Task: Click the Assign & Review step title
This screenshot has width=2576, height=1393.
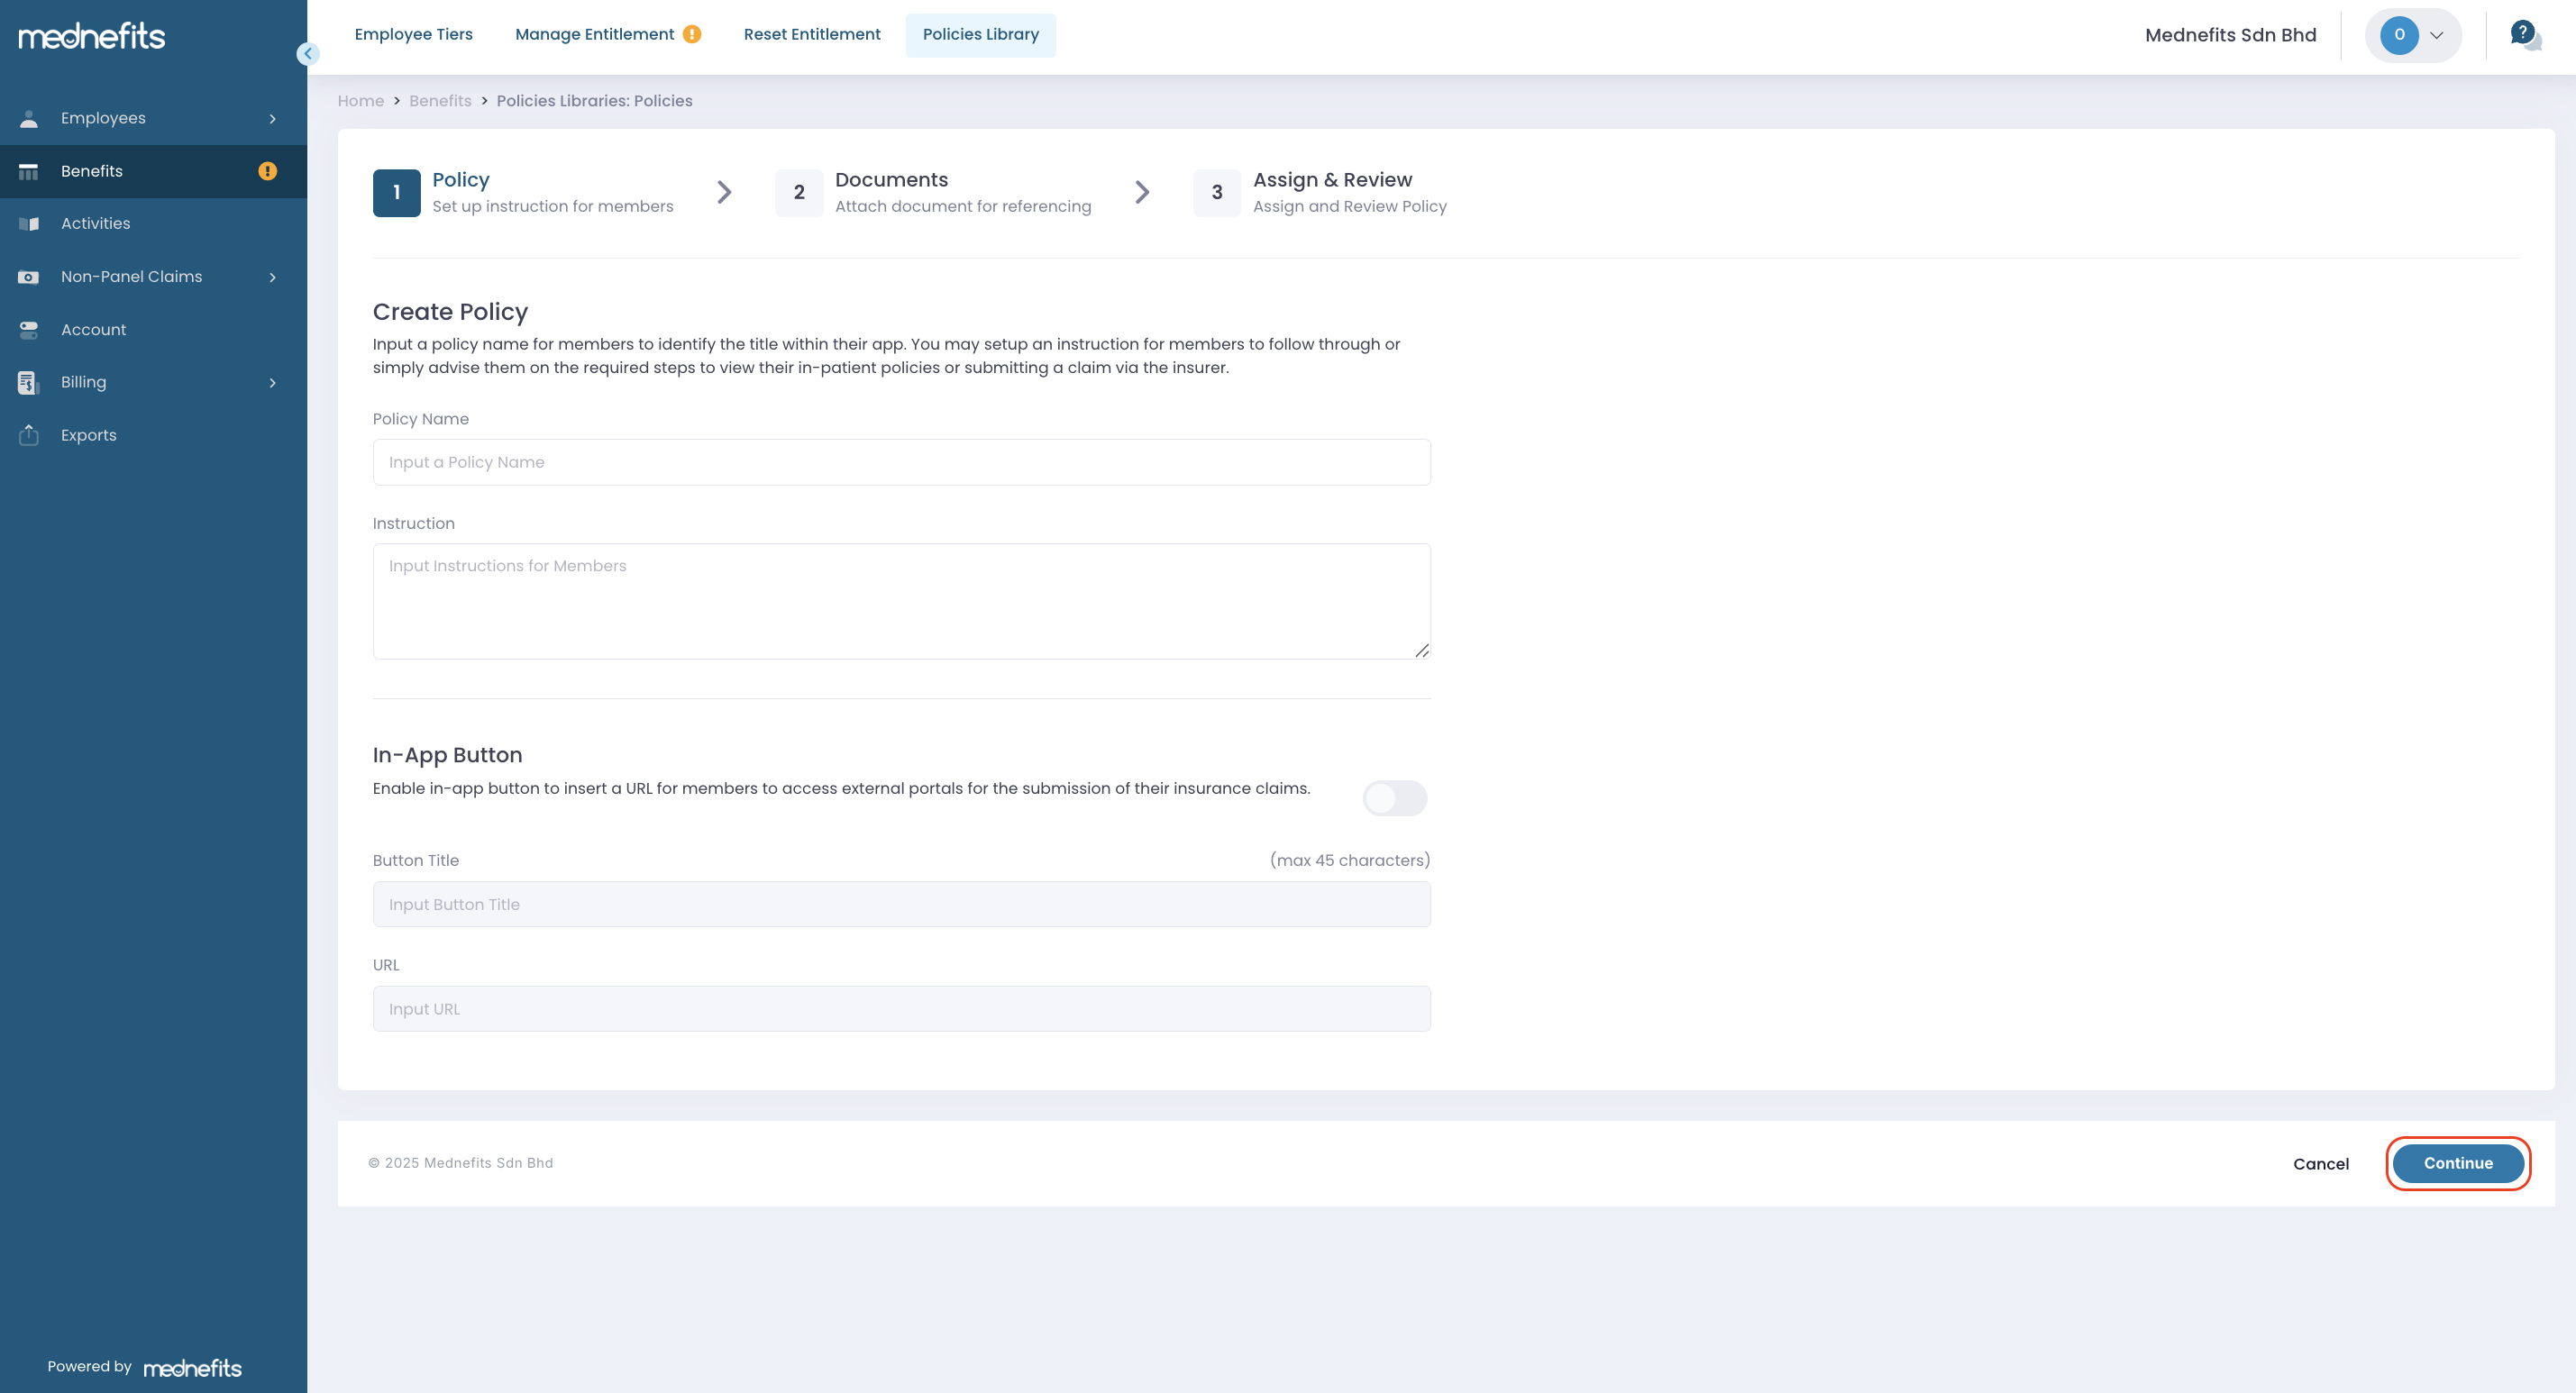Action: 1332,180
